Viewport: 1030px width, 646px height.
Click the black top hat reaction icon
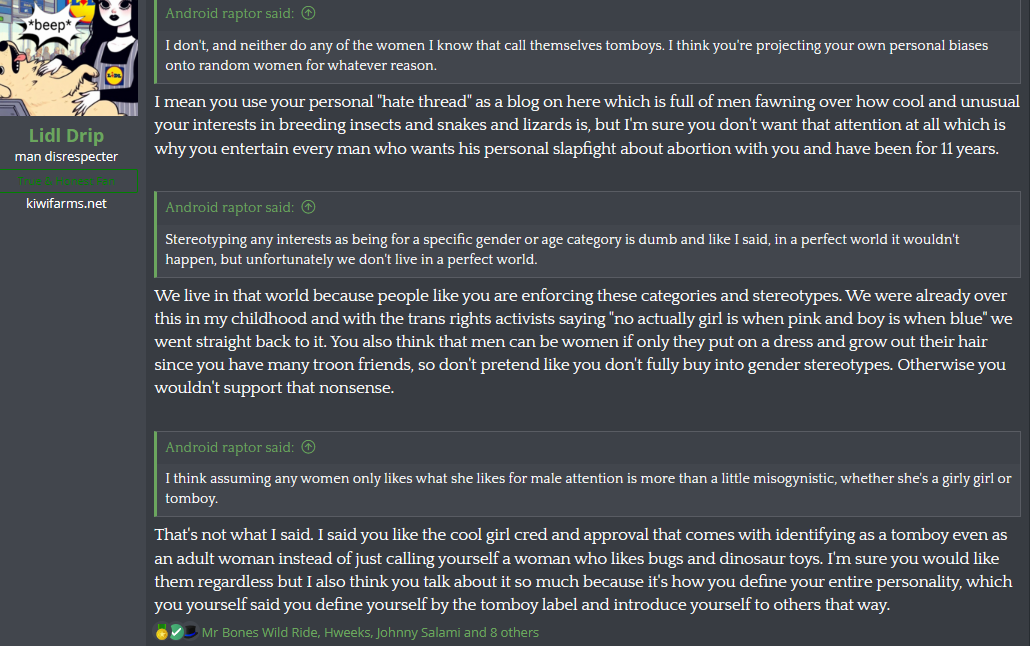tap(190, 632)
